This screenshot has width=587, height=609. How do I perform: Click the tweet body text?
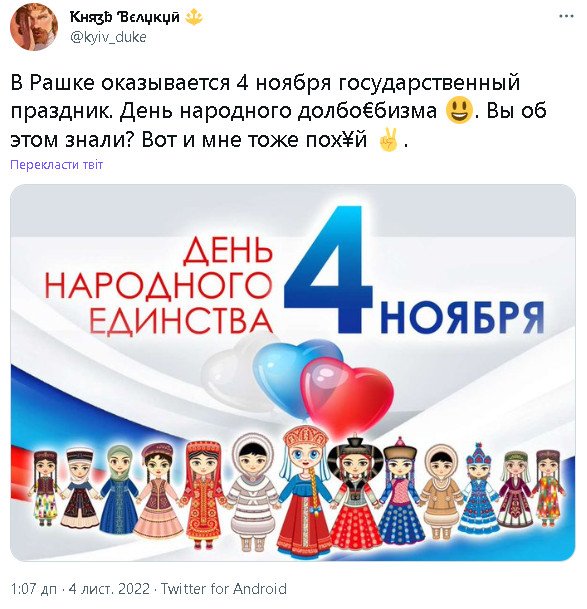pos(278,111)
